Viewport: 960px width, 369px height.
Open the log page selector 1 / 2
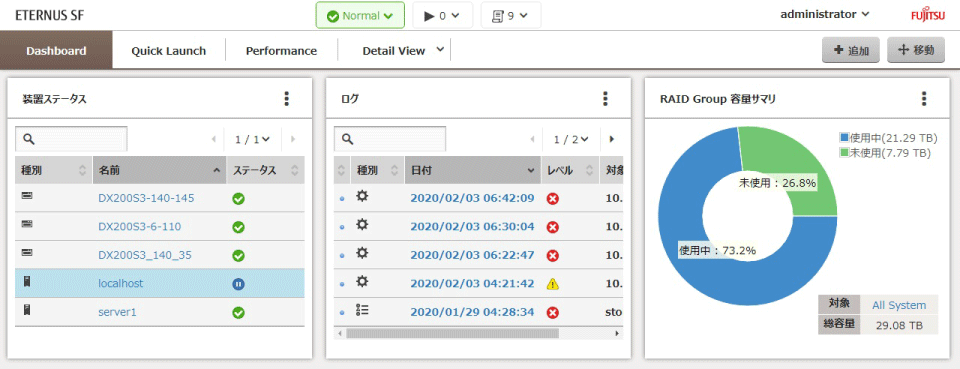click(571, 140)
